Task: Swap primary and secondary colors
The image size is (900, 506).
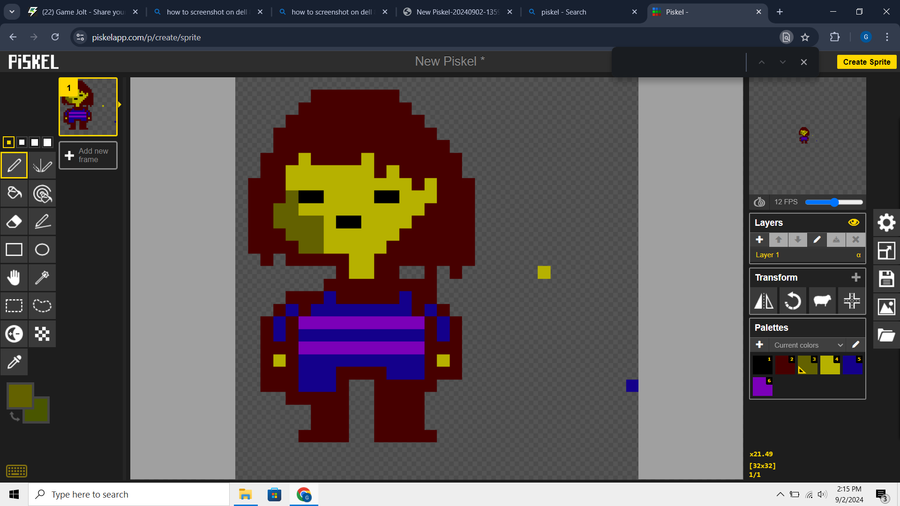Action: pos(14,417)
